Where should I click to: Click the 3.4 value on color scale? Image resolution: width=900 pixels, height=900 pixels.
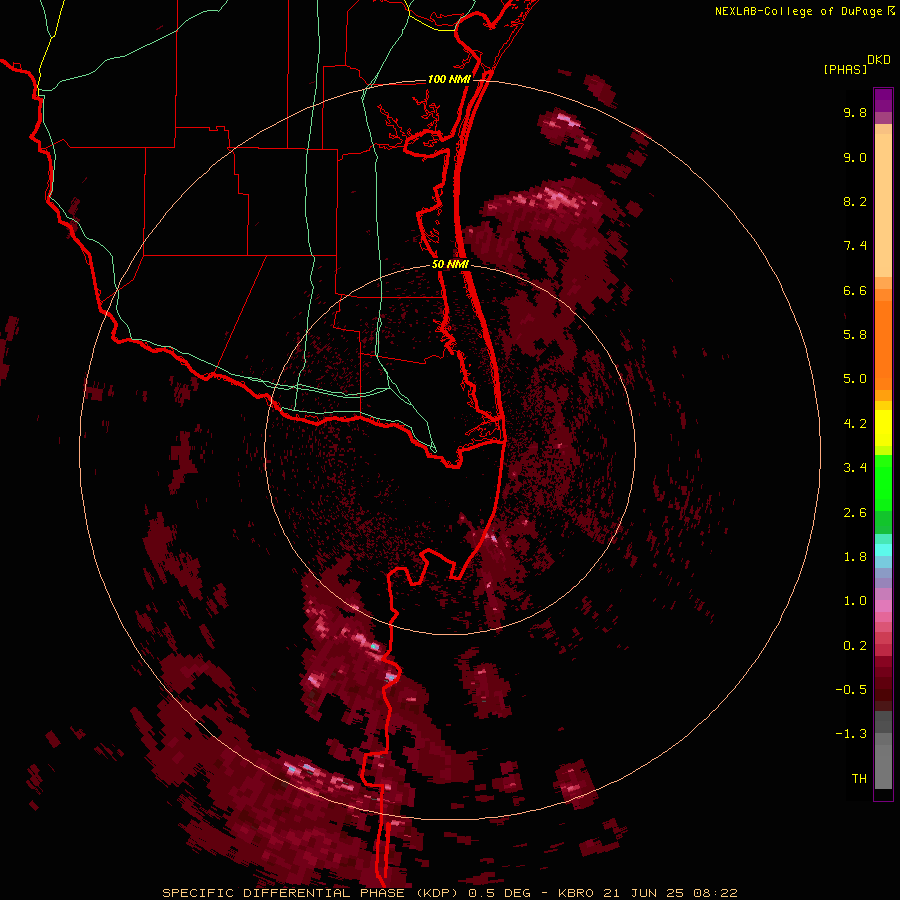click(855, 468)
